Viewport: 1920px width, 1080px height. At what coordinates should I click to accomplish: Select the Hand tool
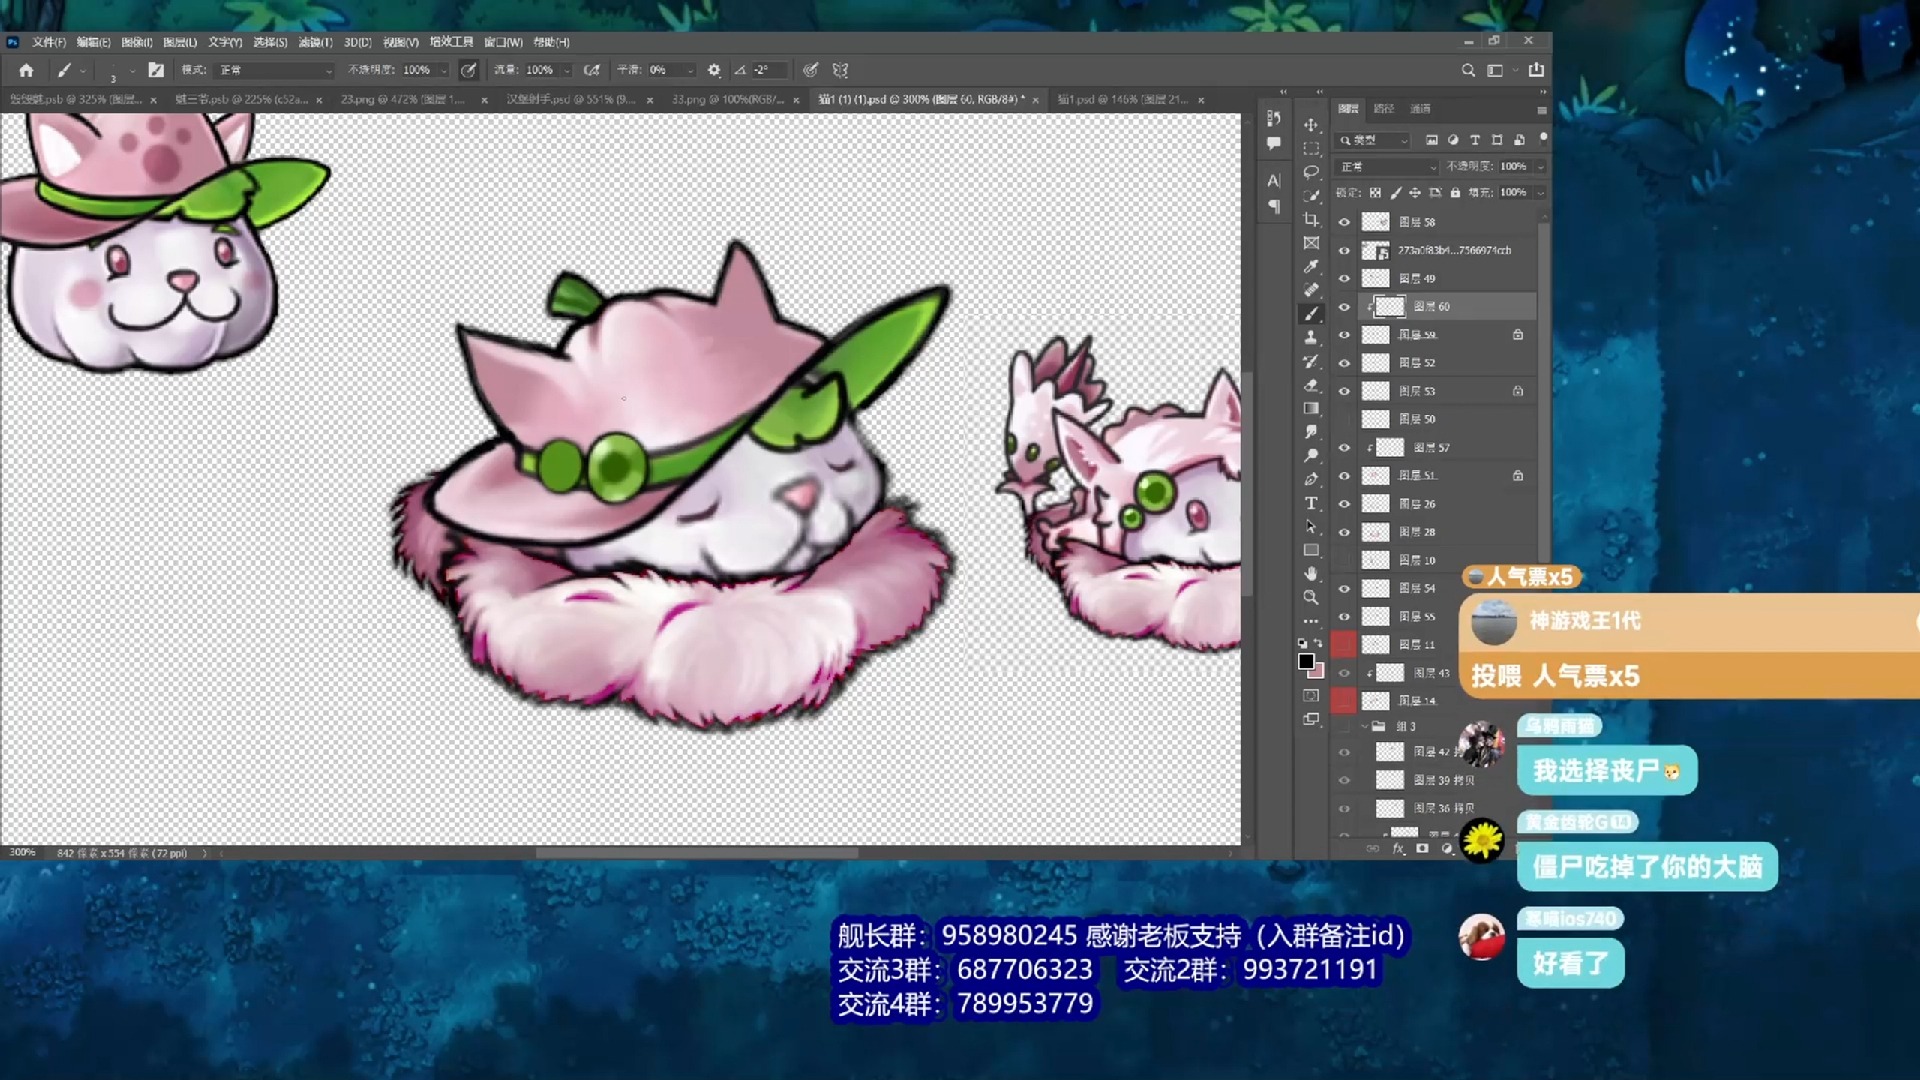(1311, 574)
